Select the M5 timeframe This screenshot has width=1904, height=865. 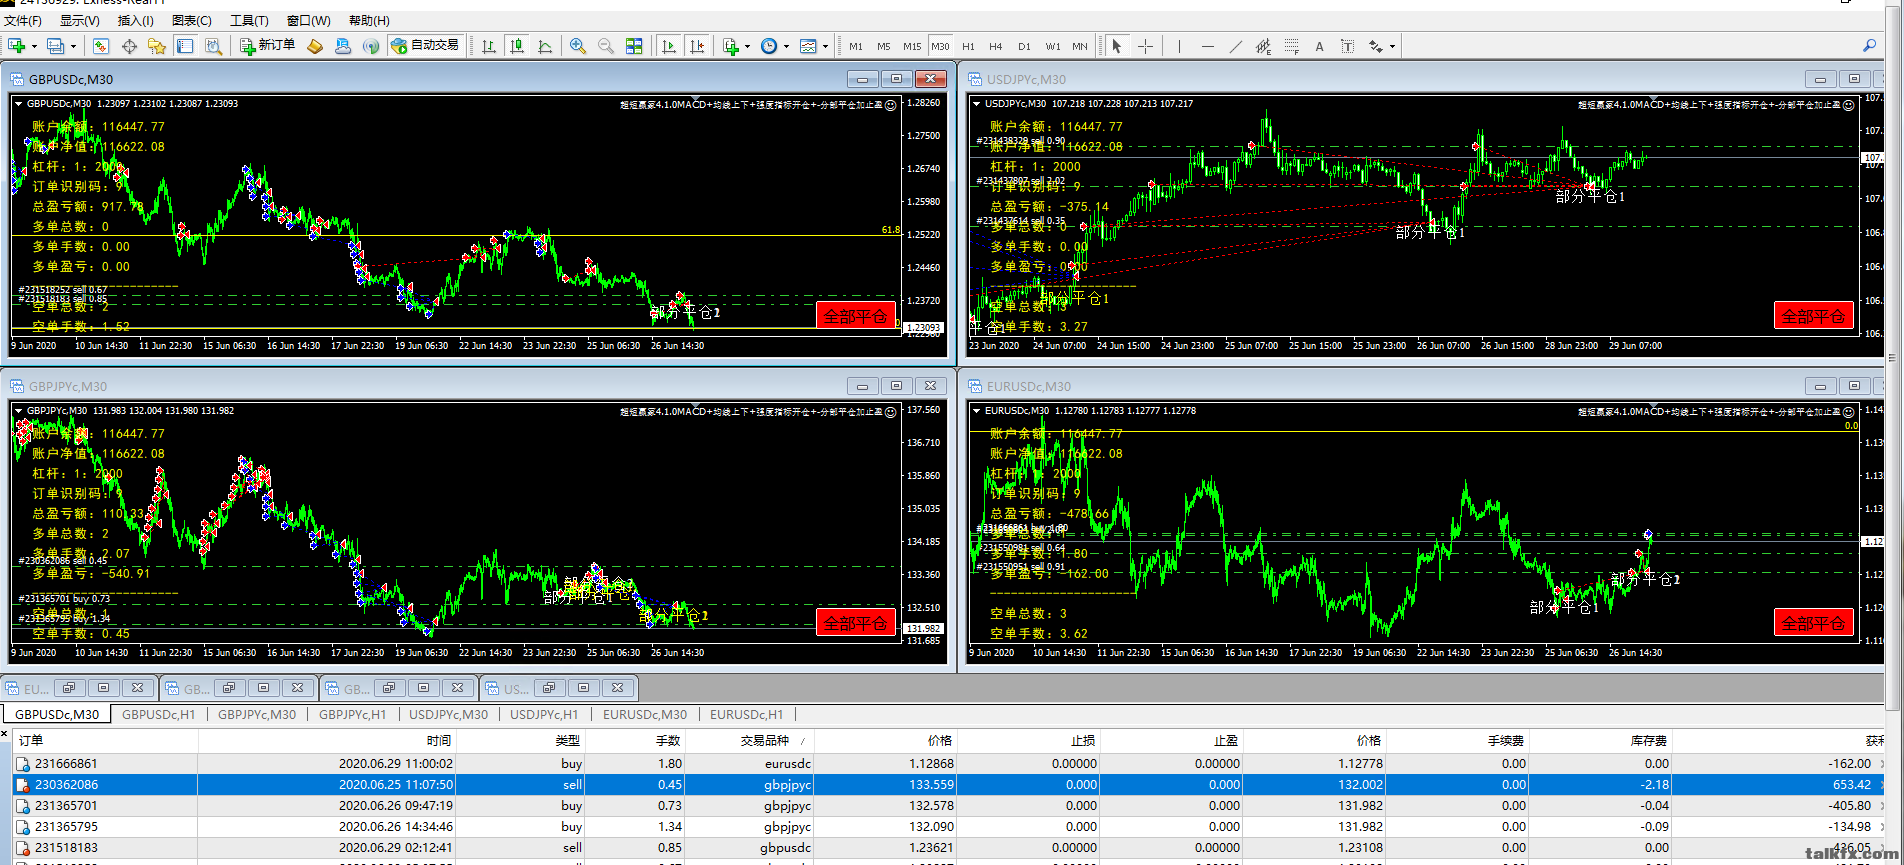[884, 46]
